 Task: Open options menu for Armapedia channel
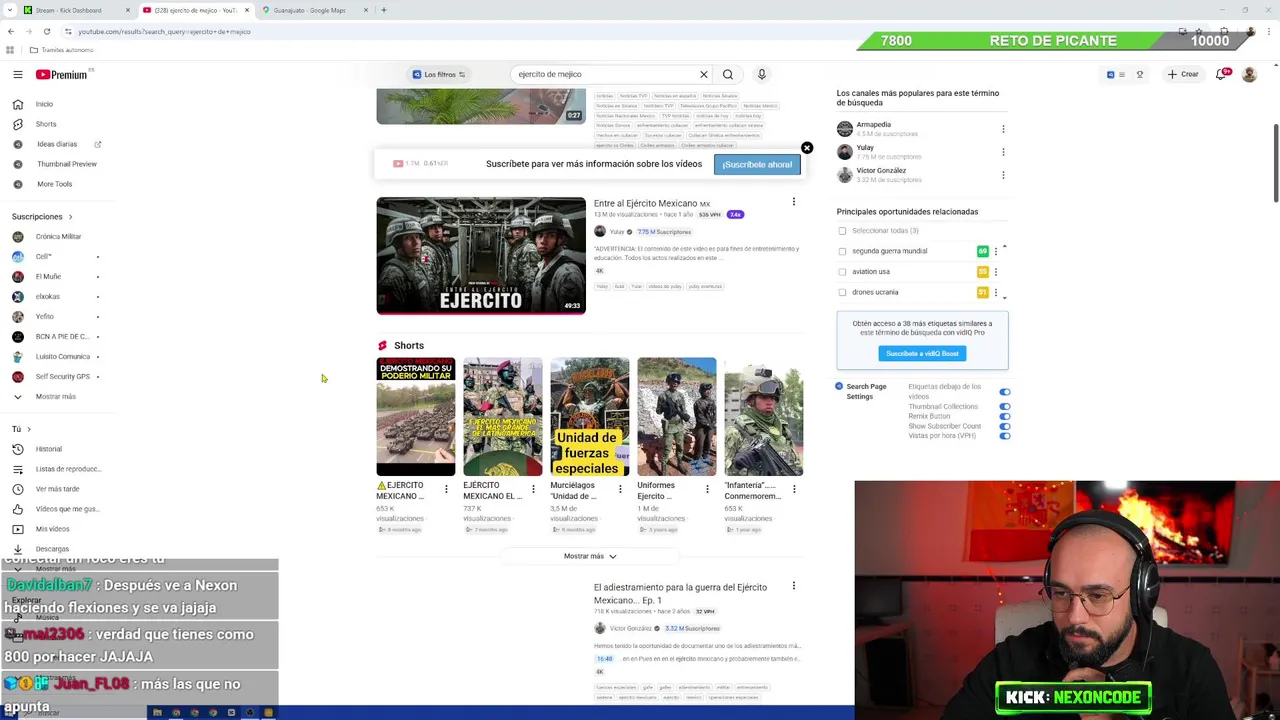click(x=1003, y=129)
